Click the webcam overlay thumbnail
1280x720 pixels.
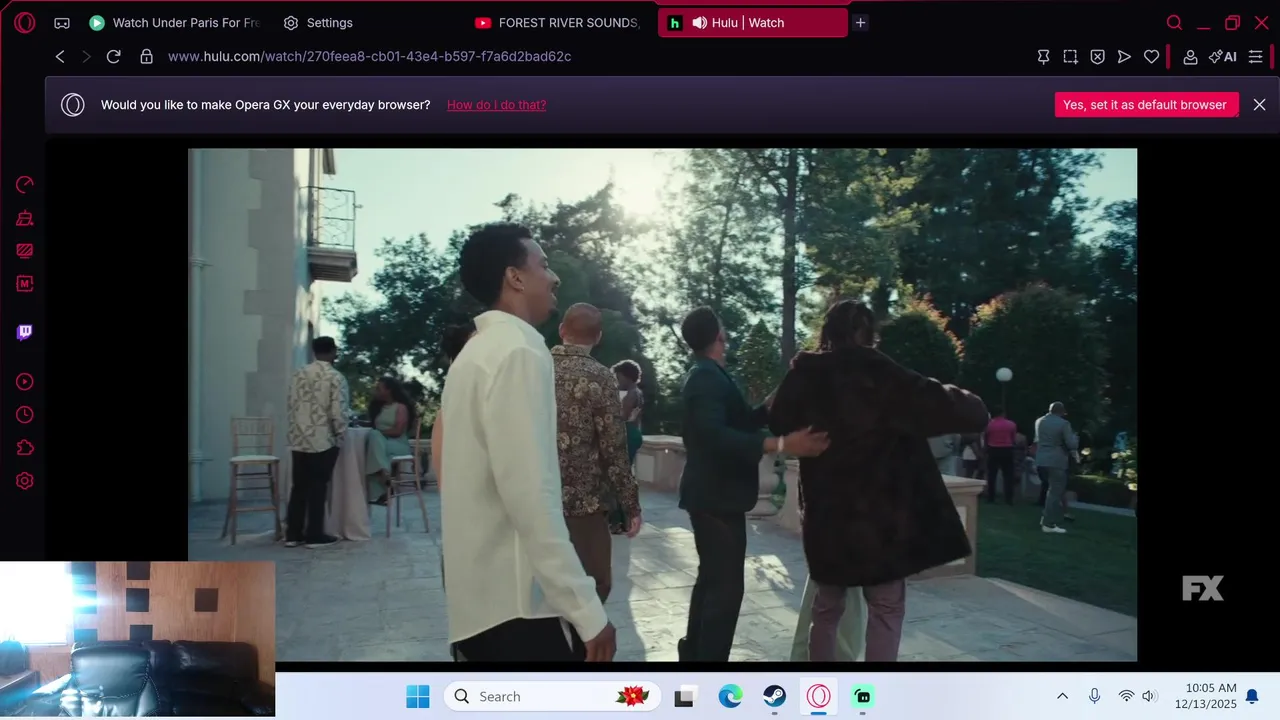pyautogui.click(x=137, y=639)
